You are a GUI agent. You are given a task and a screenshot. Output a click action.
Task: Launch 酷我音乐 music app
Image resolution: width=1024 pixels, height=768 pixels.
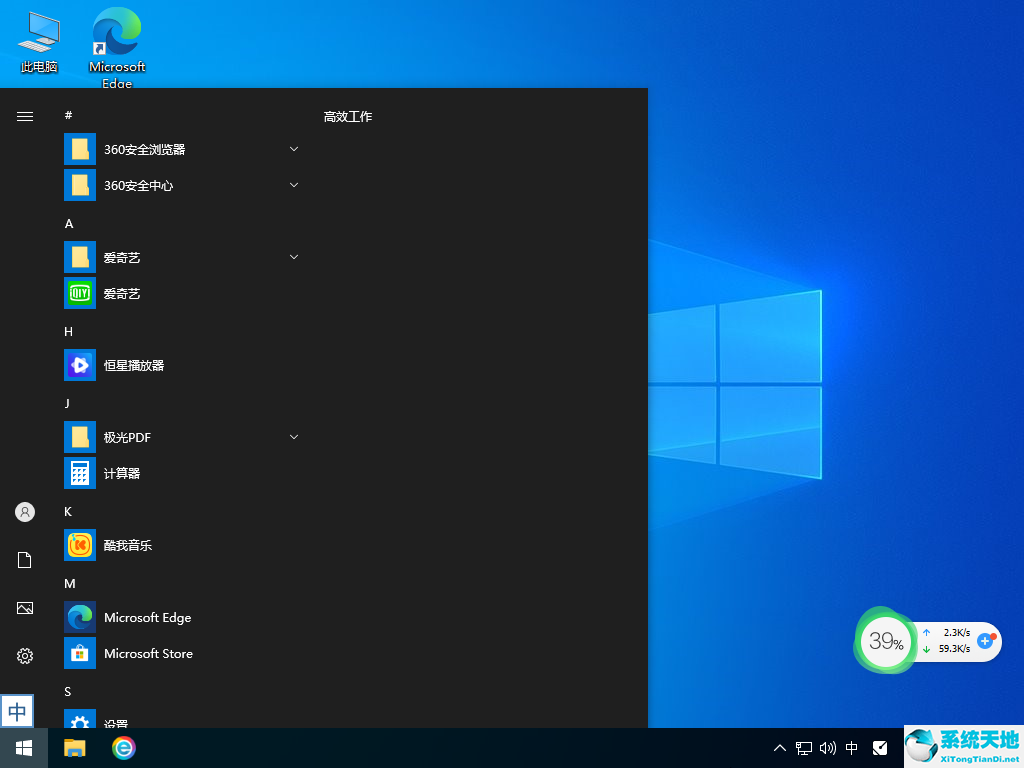coord(80,546)
